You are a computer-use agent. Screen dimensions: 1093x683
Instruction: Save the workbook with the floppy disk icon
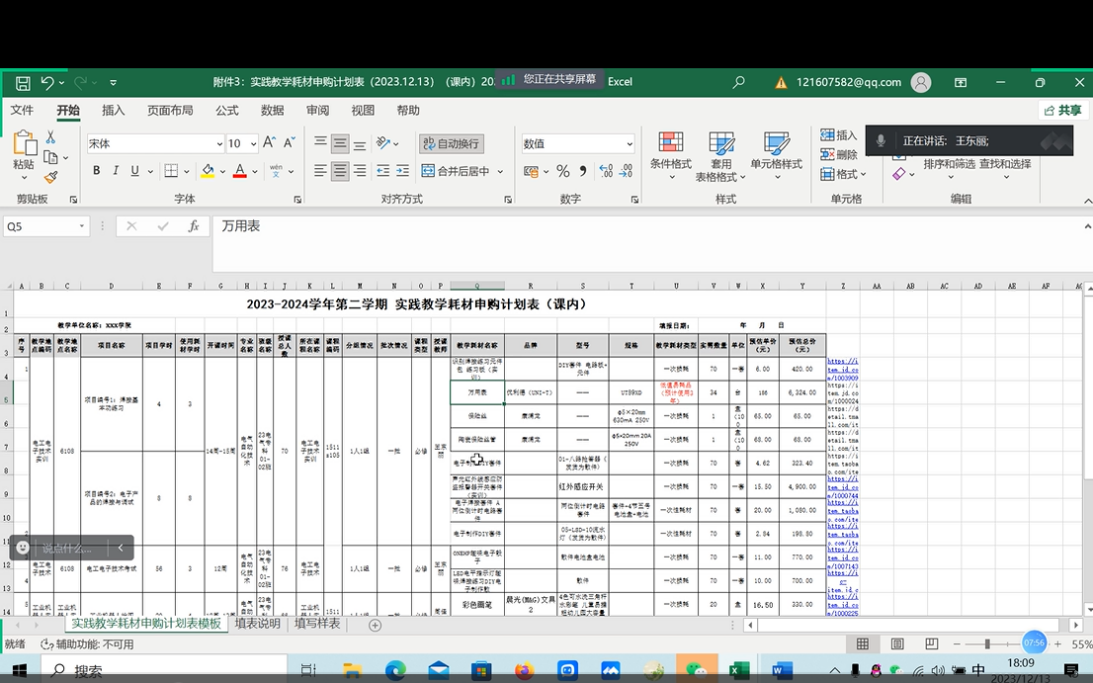[23, 83]
